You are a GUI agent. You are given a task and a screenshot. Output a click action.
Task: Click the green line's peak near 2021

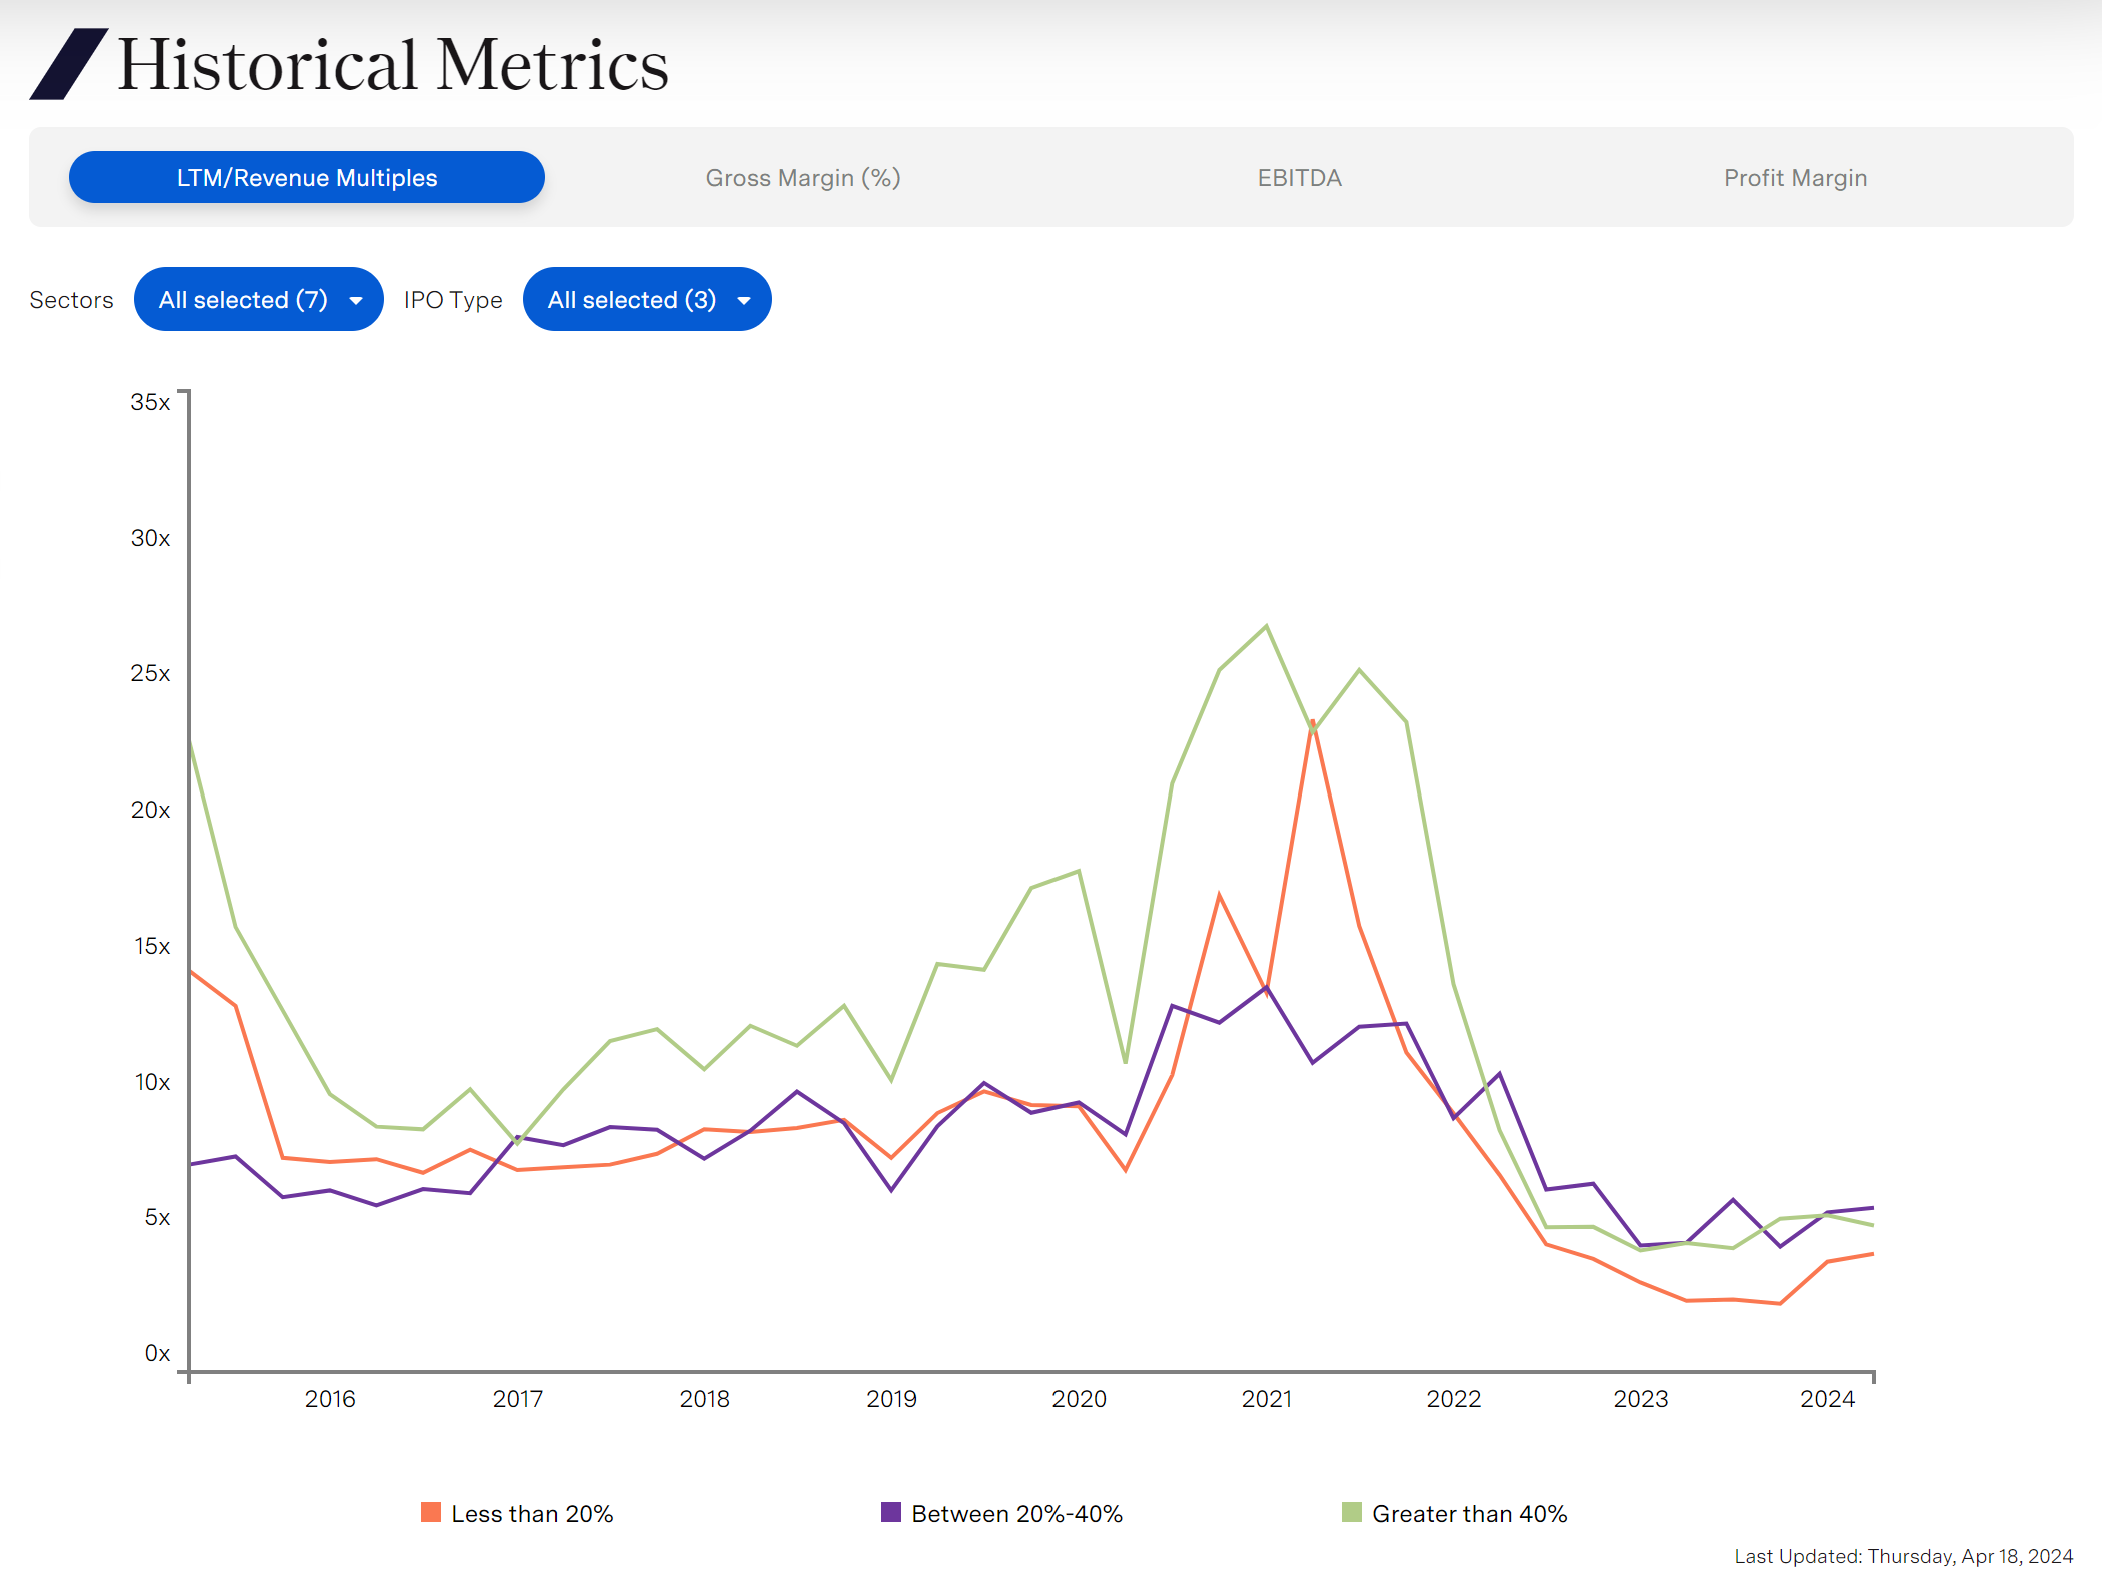[1266, 627]
